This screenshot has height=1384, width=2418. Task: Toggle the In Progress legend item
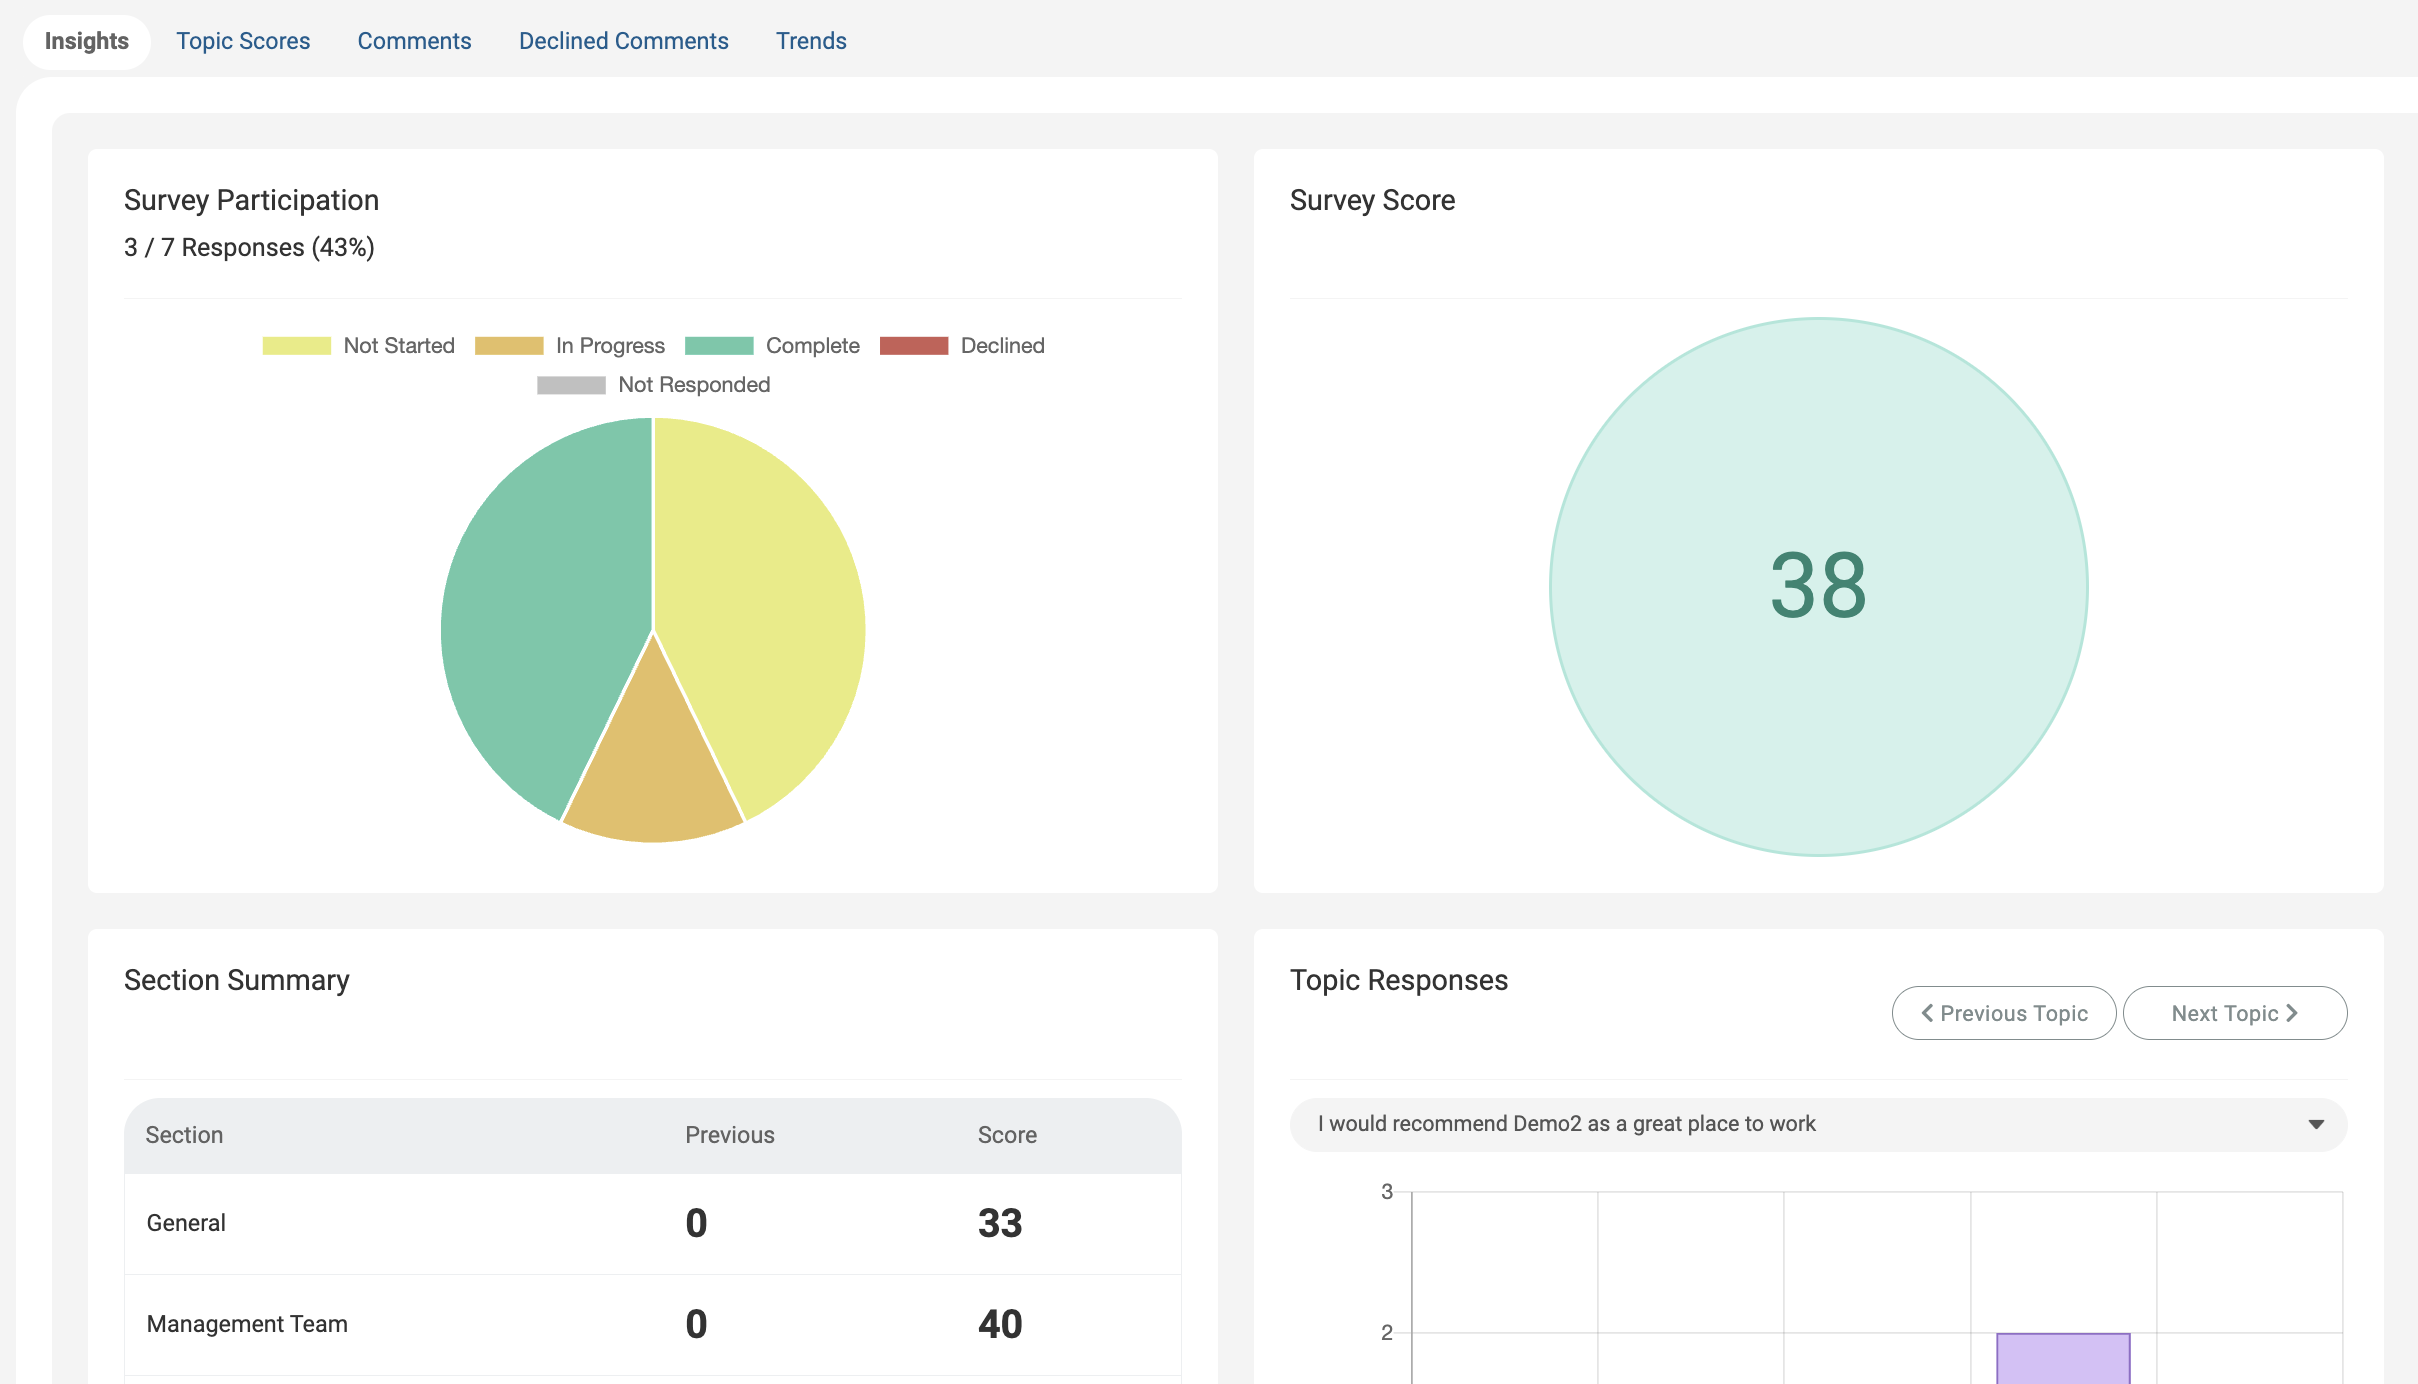point(570,345)
